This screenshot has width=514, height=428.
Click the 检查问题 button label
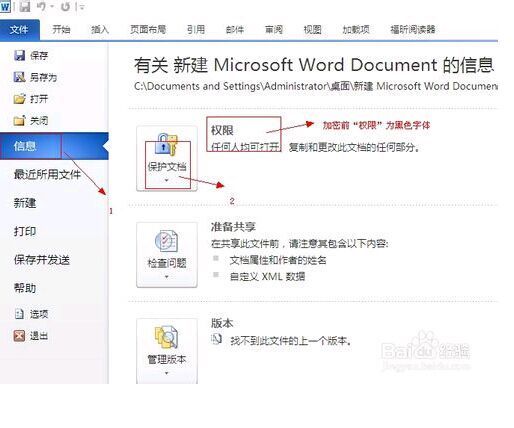(167, 263)
